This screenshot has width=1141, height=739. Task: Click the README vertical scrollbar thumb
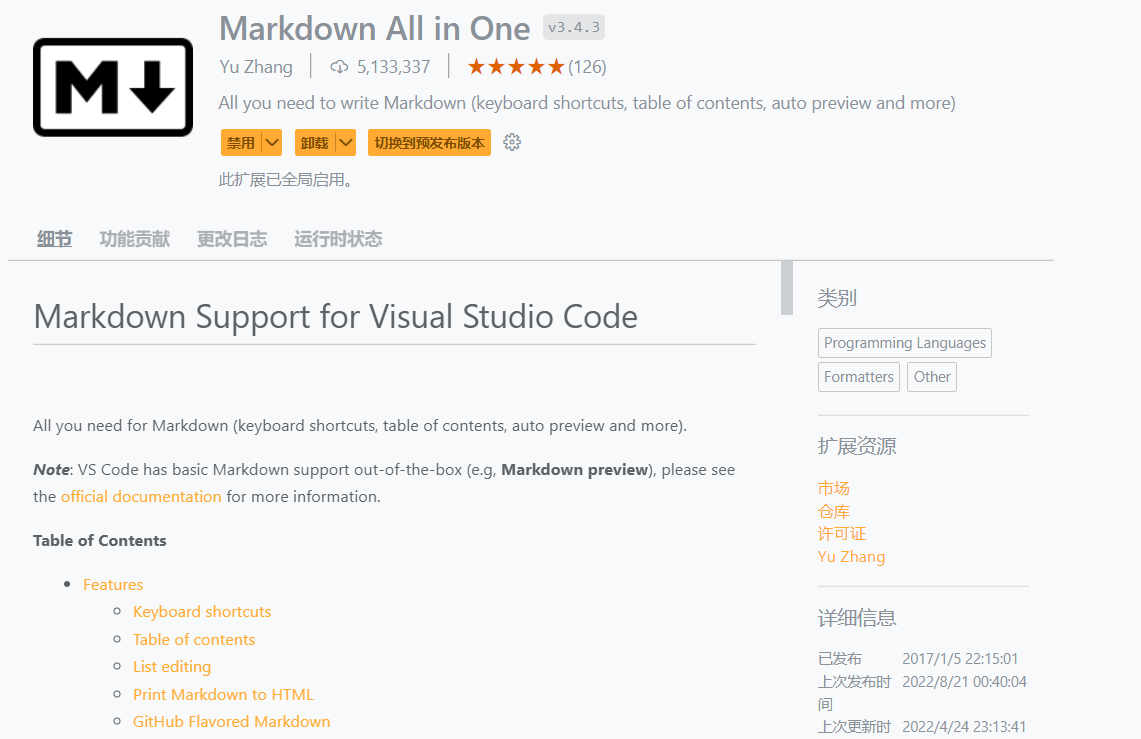point(787,288)
